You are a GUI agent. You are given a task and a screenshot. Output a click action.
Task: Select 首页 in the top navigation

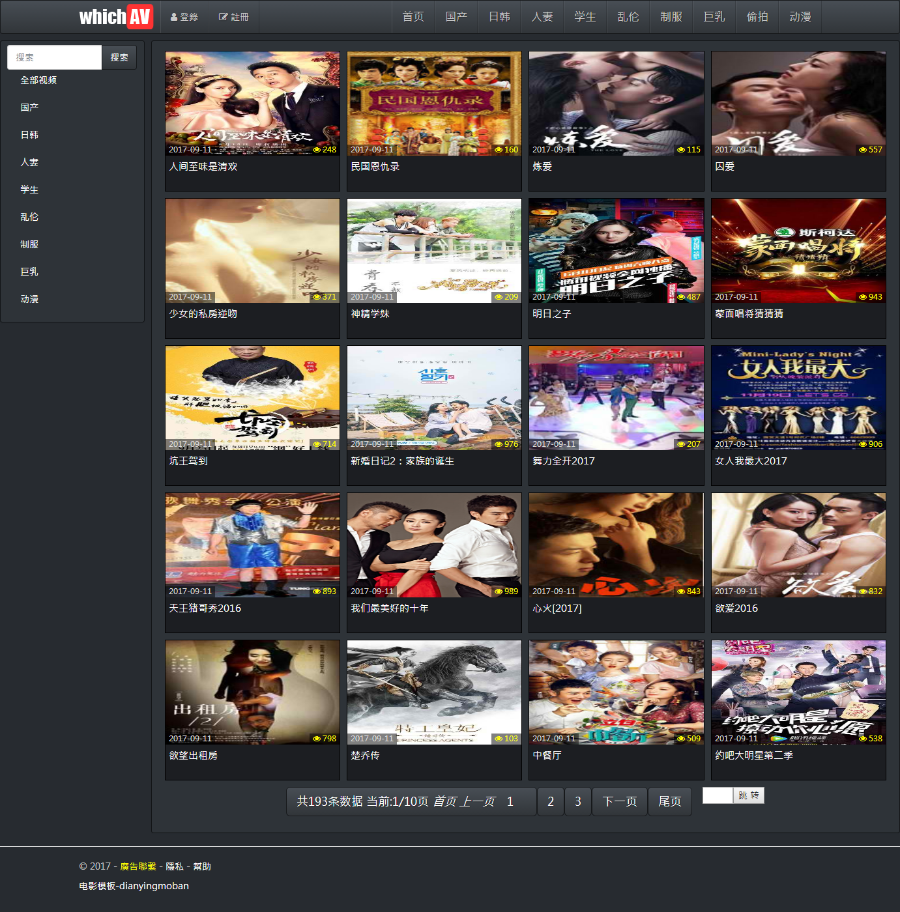coord(413,17)
